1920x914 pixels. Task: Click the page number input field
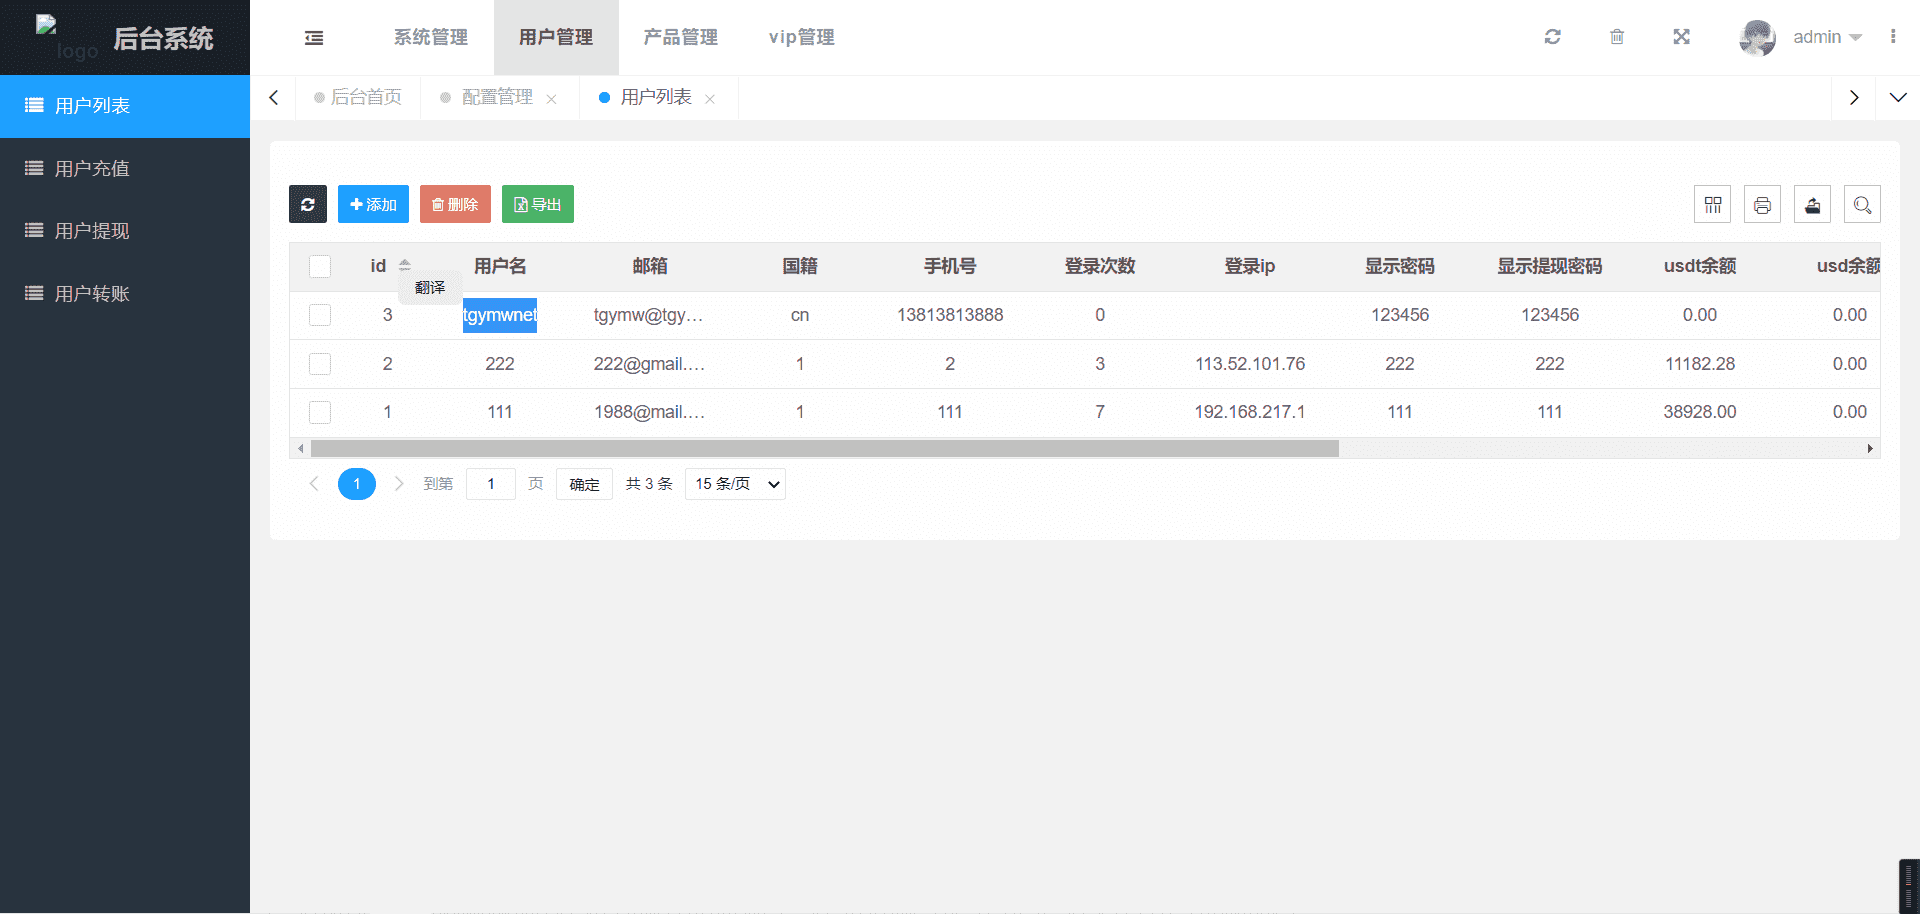[x=491, y=484]
